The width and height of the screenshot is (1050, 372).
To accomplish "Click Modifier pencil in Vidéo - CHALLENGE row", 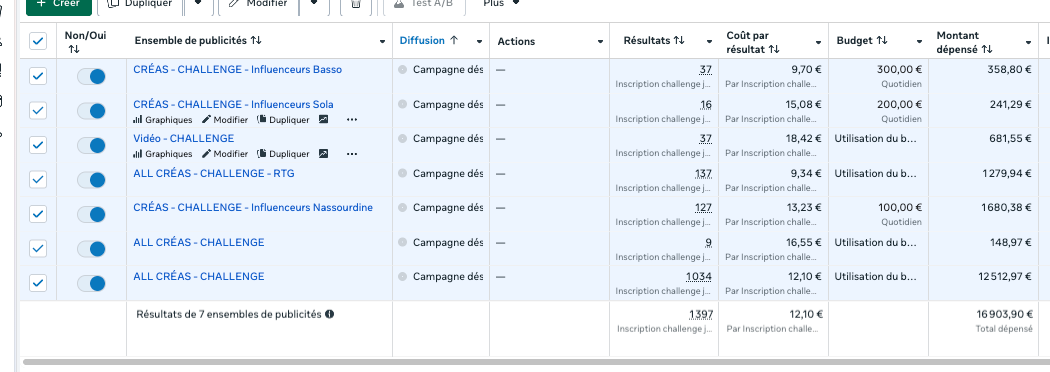I will click(x=225, y=154).
